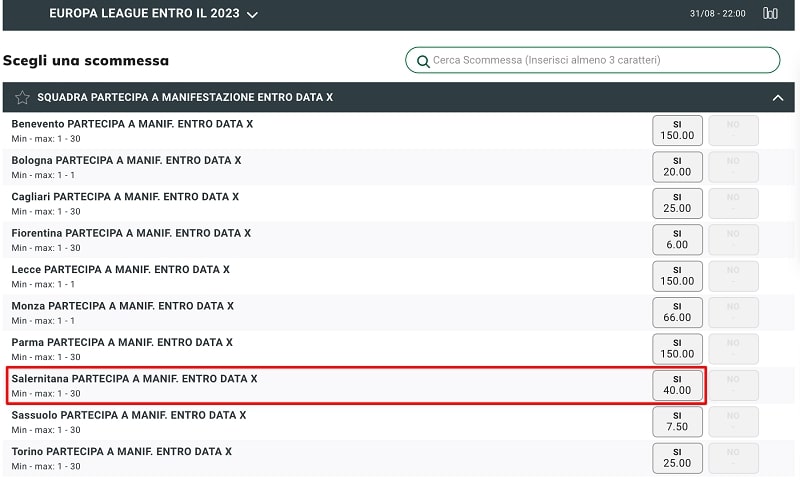The image size is (800, 480).
Task: Click the magnifier icon in search box
Action: click(x=422, y=60)
